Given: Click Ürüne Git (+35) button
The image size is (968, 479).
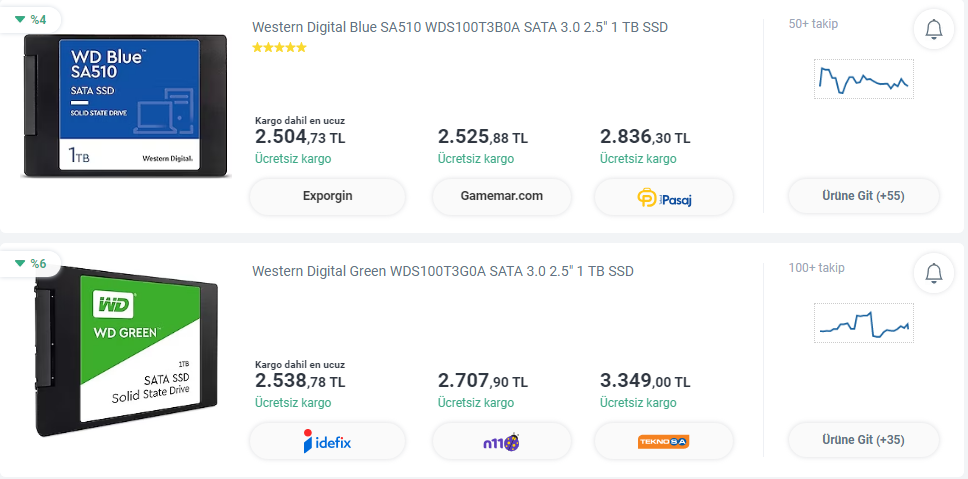Looking at the screenshot, I should click(x=864, y=440).
